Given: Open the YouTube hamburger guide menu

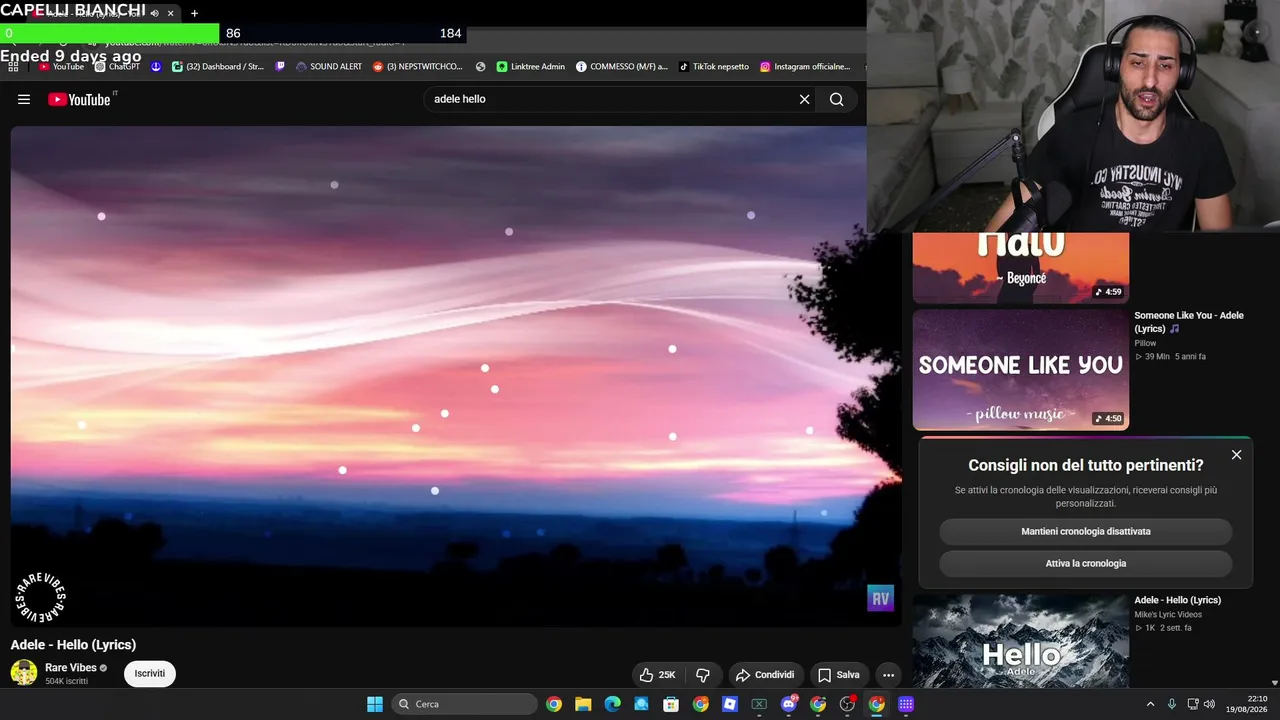Looking at the screenshot, I should click(24, 99).
